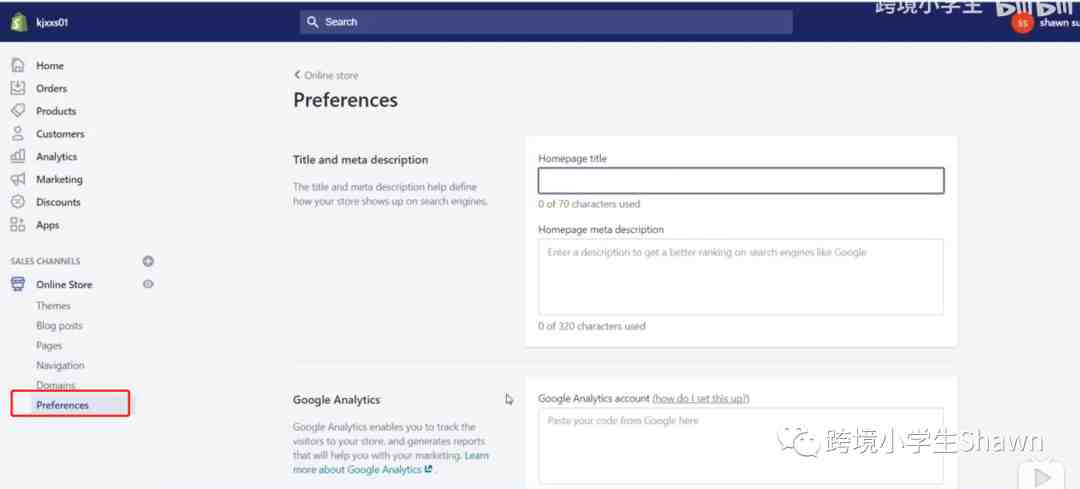
Task: Select Navigation in sidebar
Action: coord(60,366)
